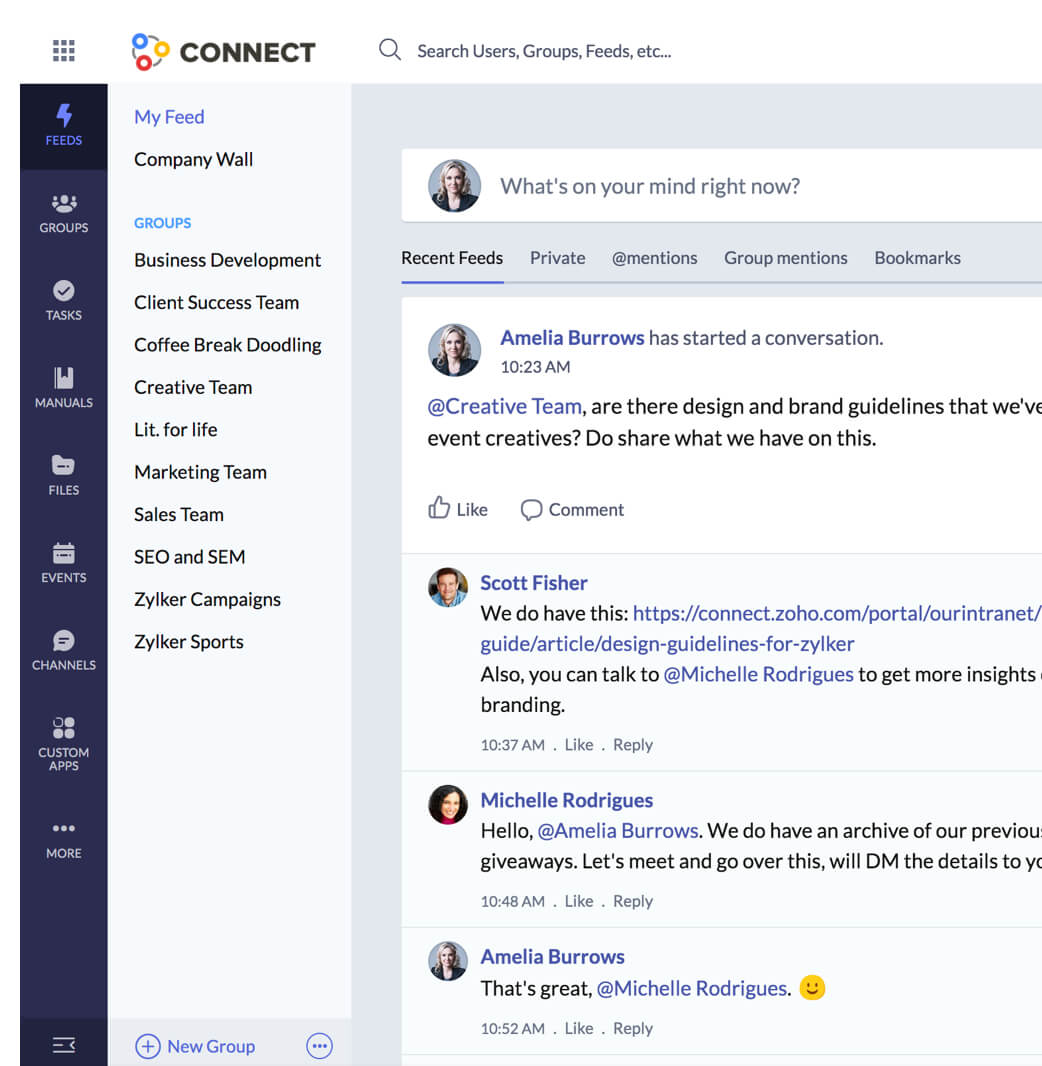Open the Manuals section
The image size is (1042, 1066).
point(64,388)
